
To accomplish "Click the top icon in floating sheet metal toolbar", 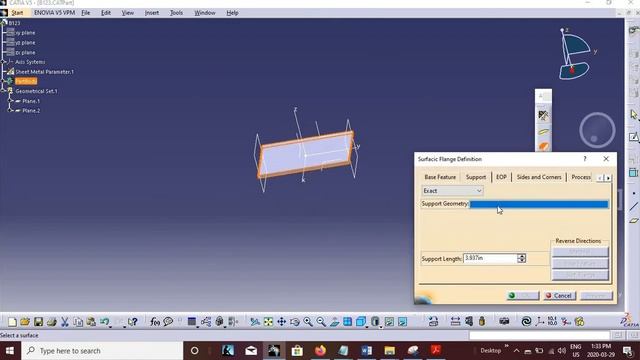I will [543, 116].
